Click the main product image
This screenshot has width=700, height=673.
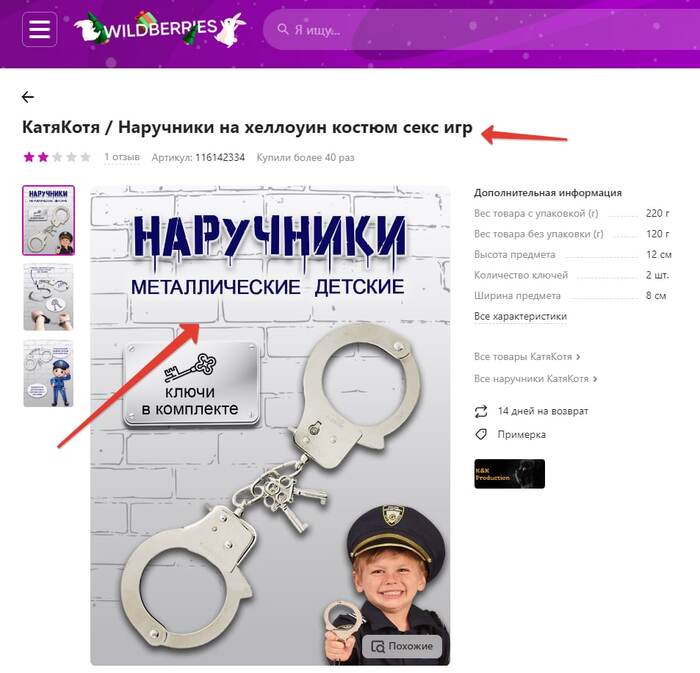click(x=270, y=425)
